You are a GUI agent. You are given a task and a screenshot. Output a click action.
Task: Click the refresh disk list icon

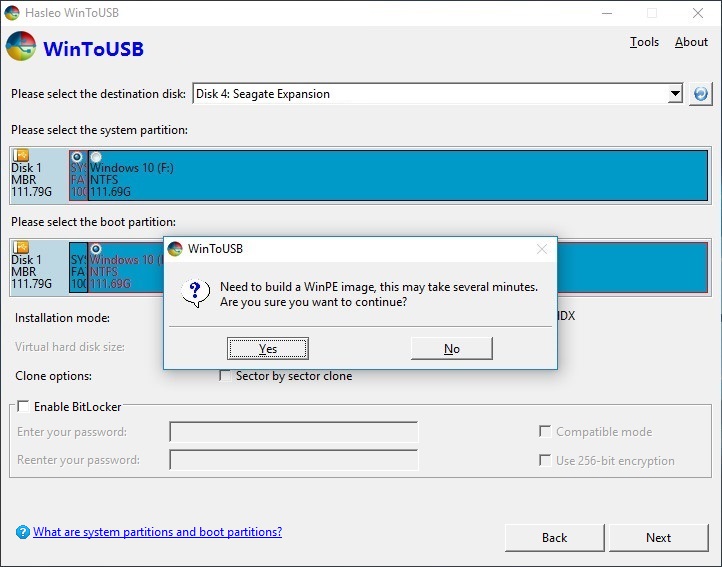click(700, 94)
